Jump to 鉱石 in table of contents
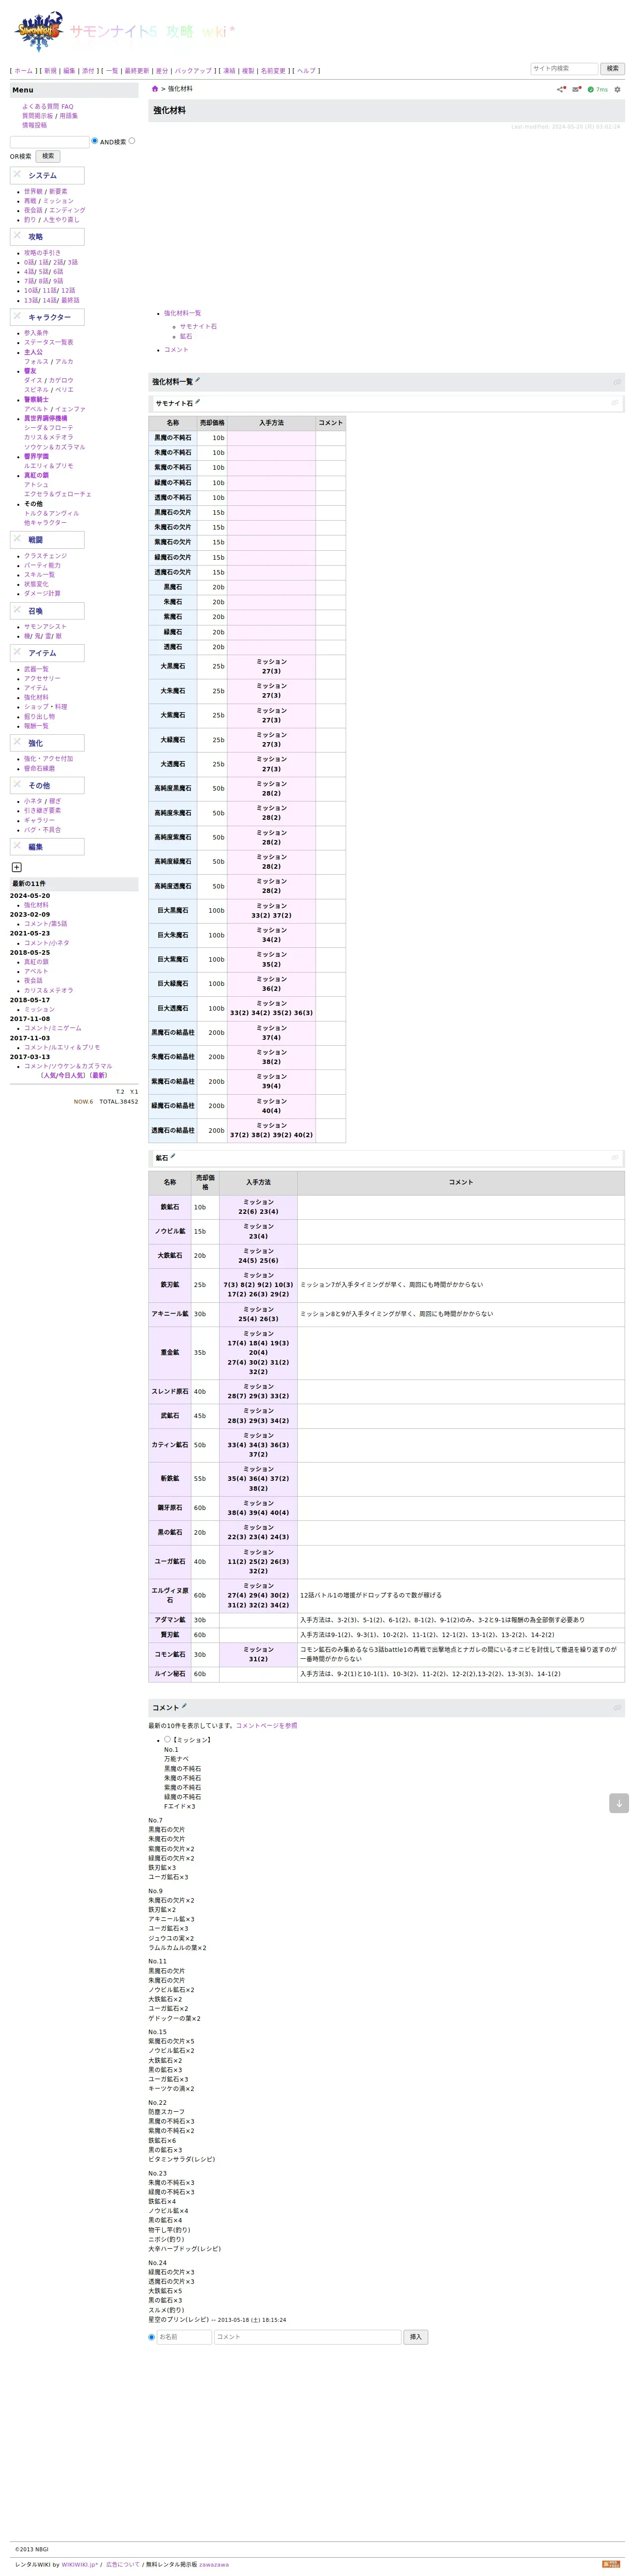This screenshot has height=2576, width=635. tap(186, 336)
